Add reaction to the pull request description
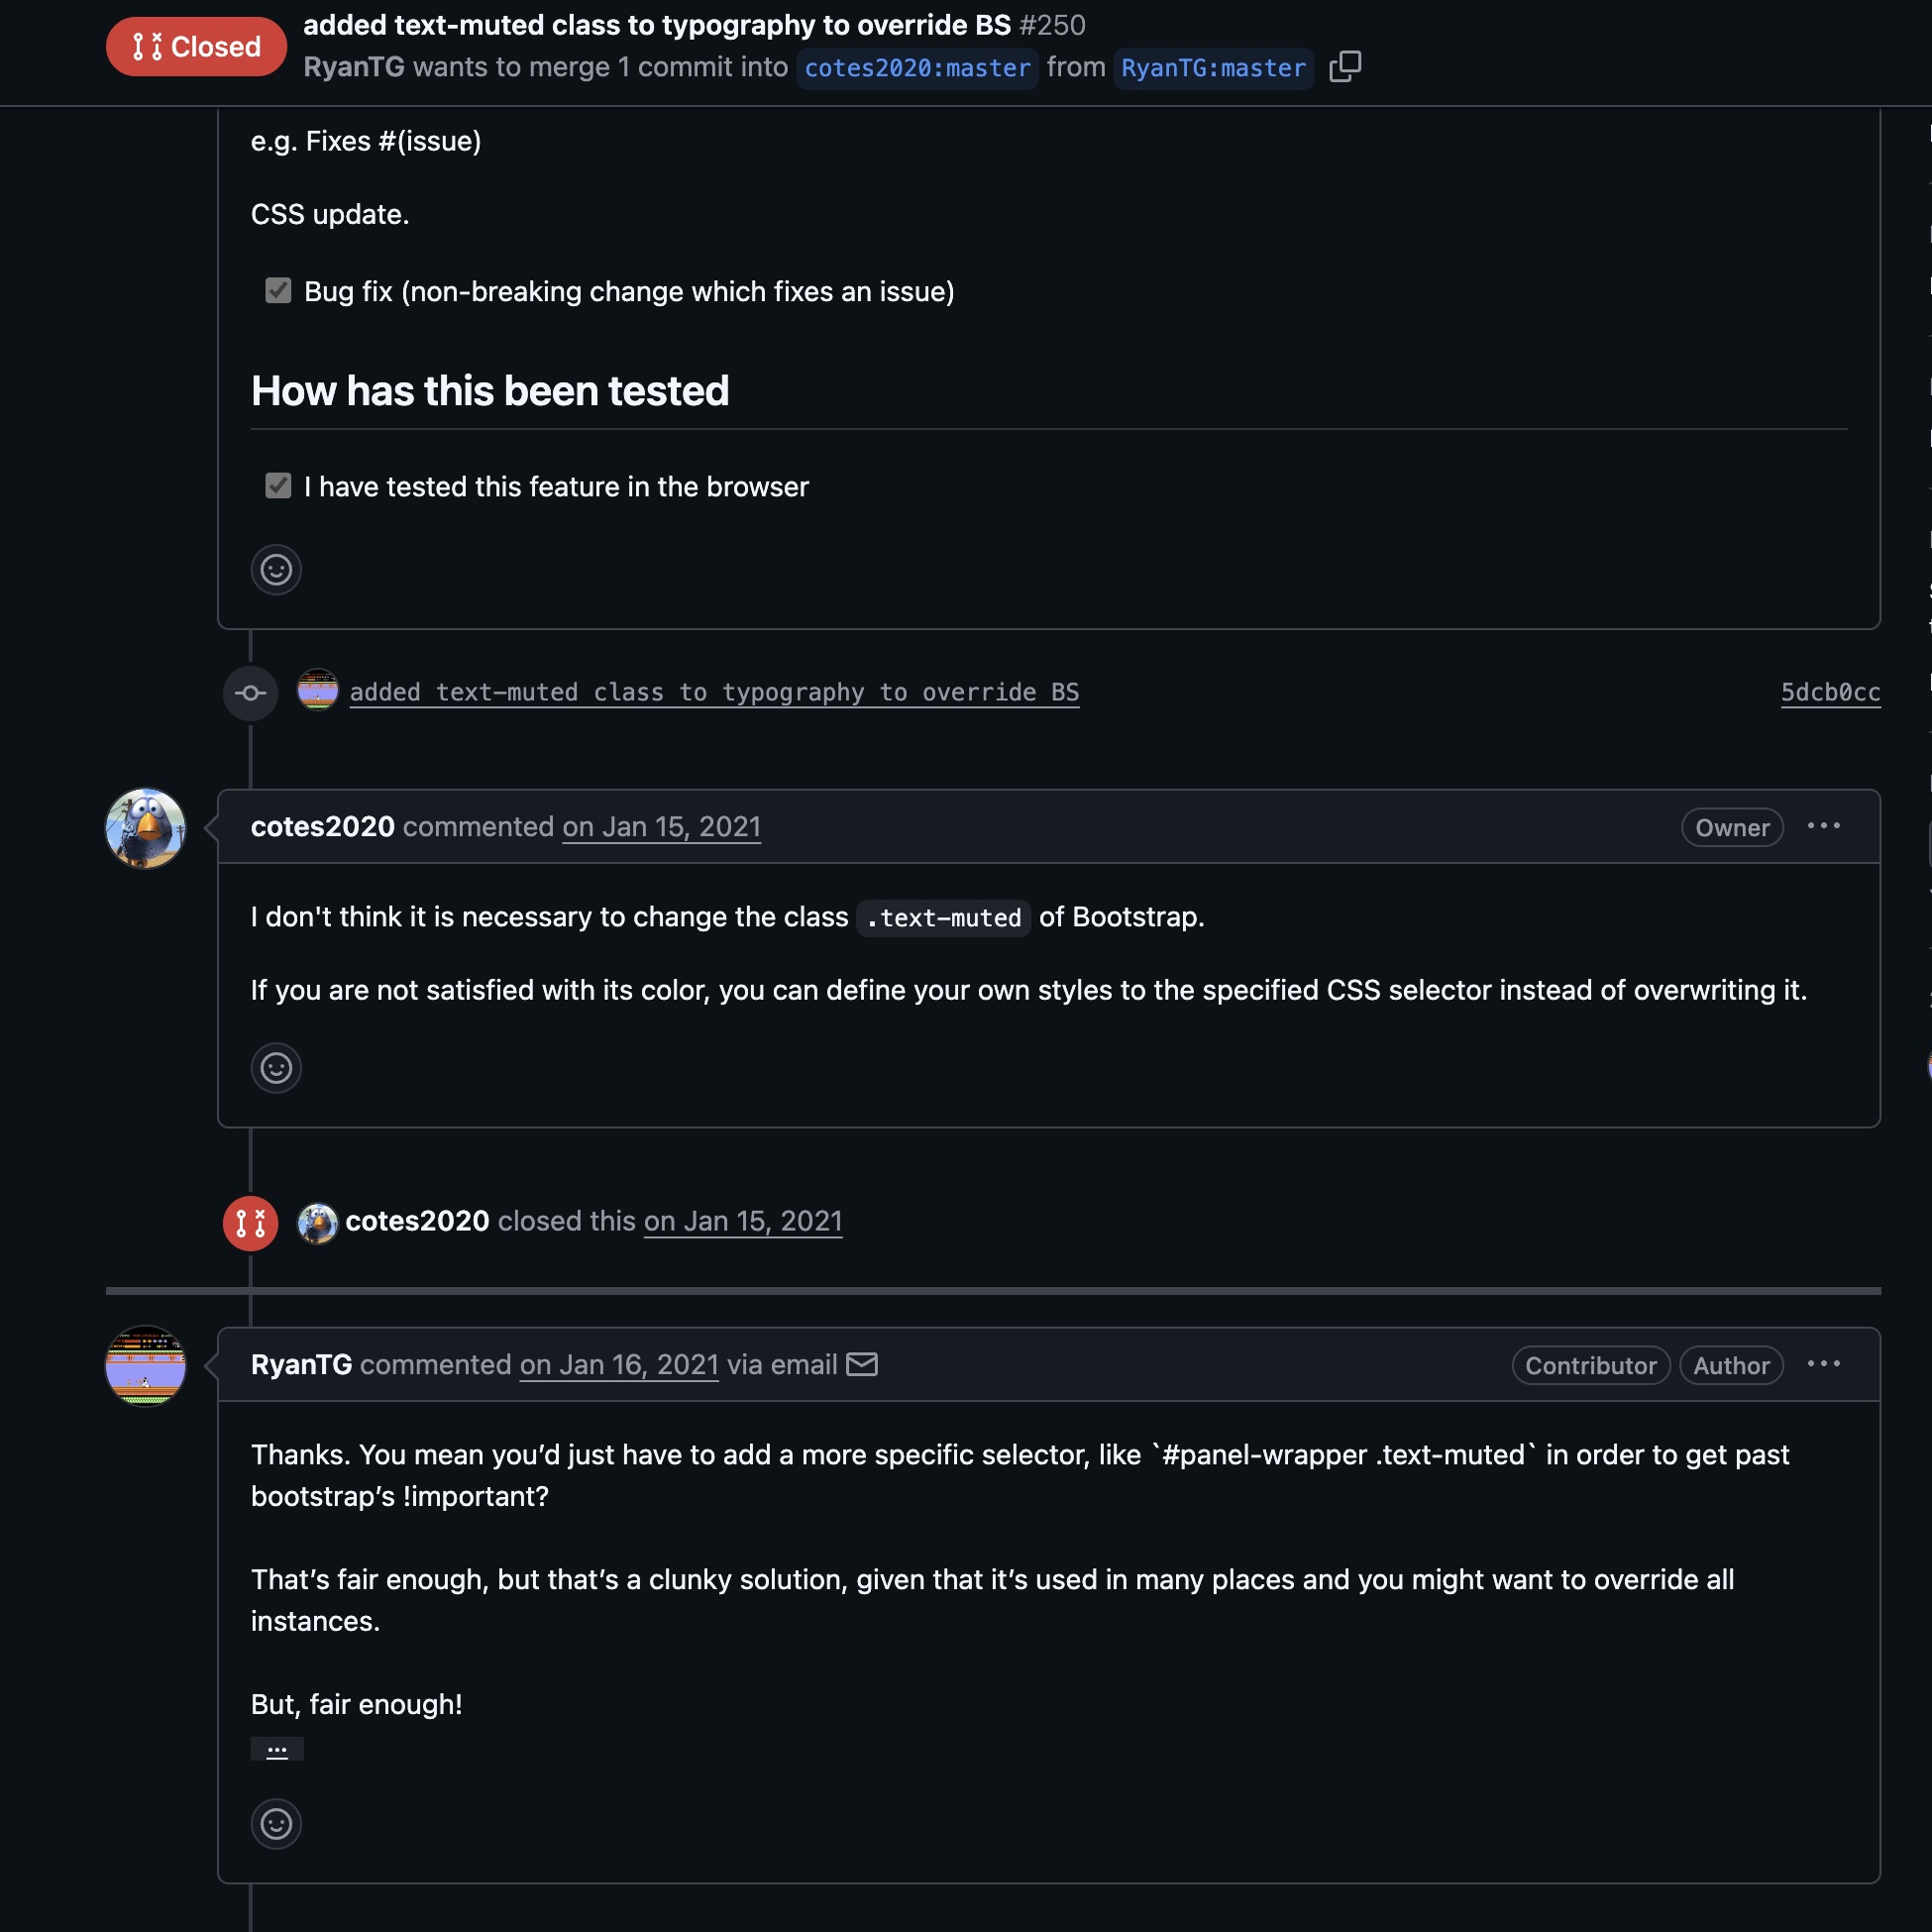The height and width of the screenshot is (1932, 1932). pyautogui.click(x=276, y=570)
